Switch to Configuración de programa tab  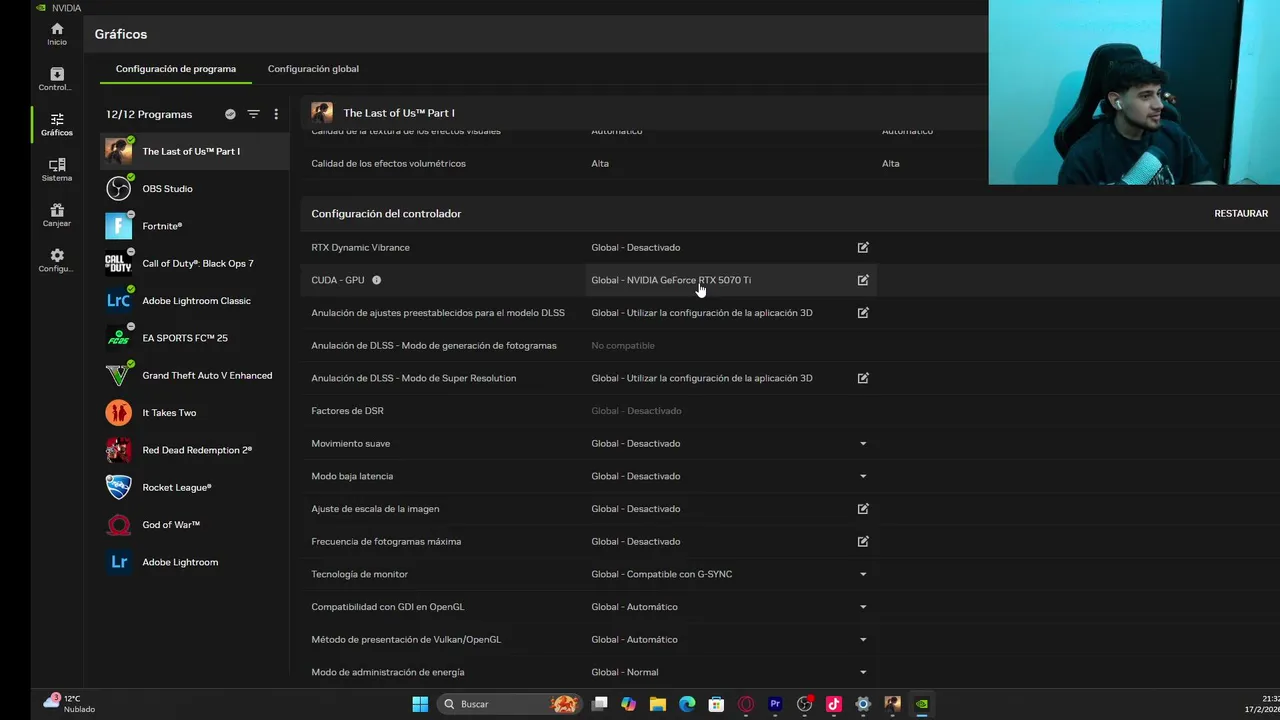coord(176,69)
